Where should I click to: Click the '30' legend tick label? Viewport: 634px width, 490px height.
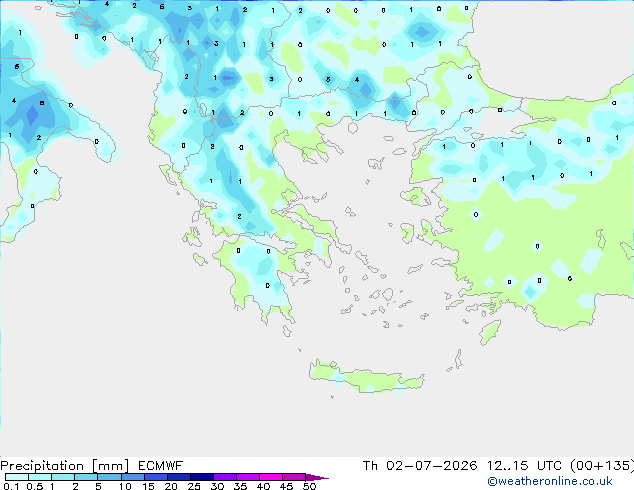(217, 486)
